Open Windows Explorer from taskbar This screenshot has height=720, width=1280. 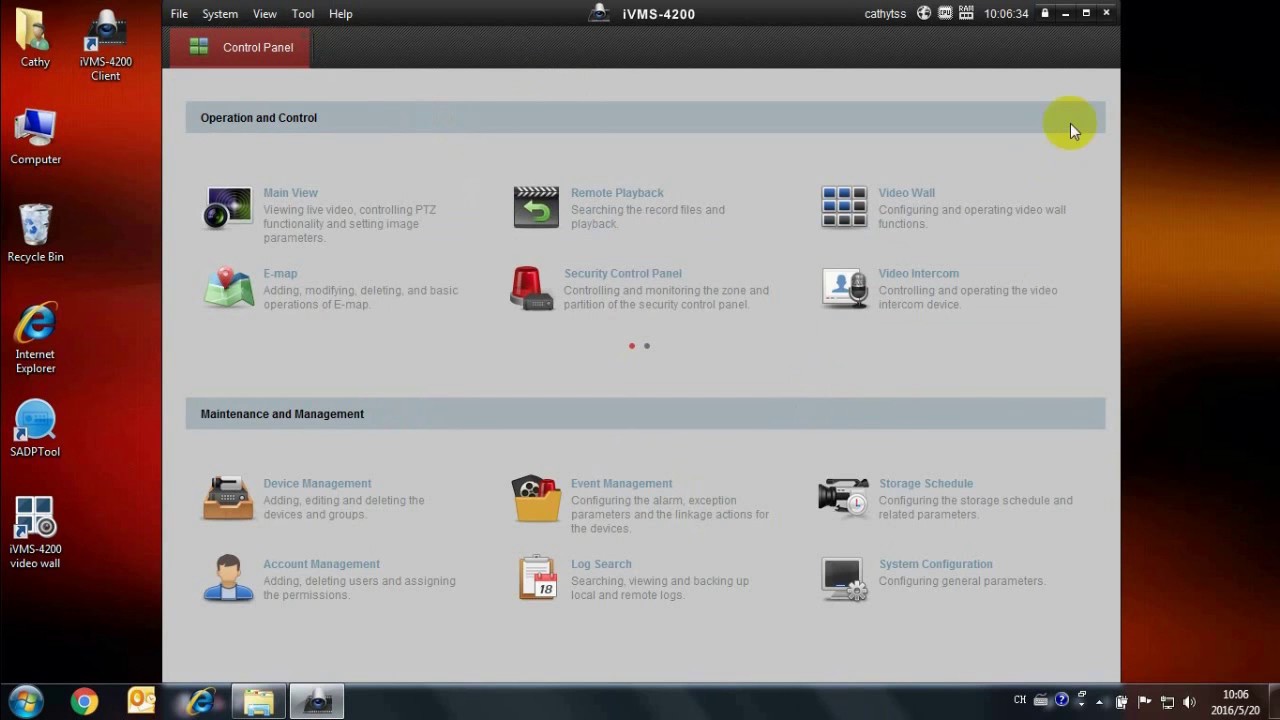[259, 702]
